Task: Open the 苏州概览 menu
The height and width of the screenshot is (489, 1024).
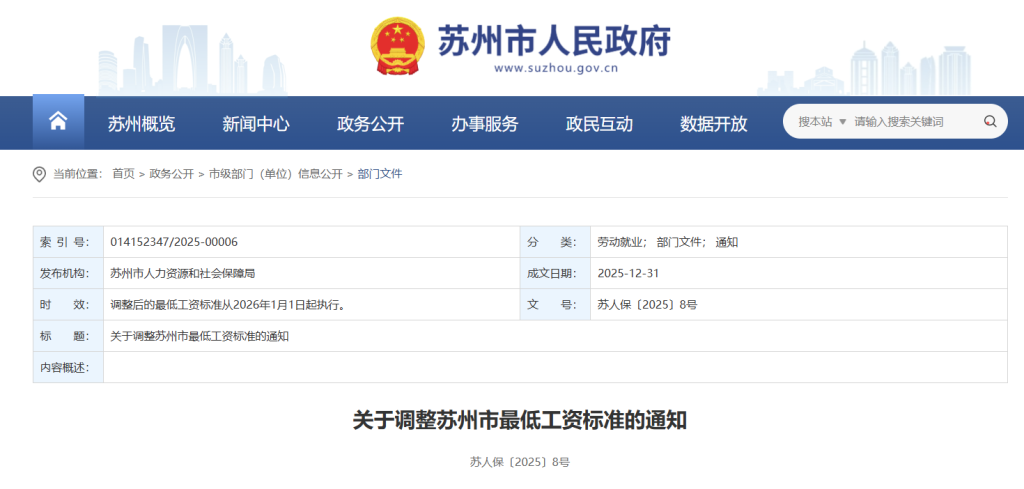Action: tap(142, 123)
